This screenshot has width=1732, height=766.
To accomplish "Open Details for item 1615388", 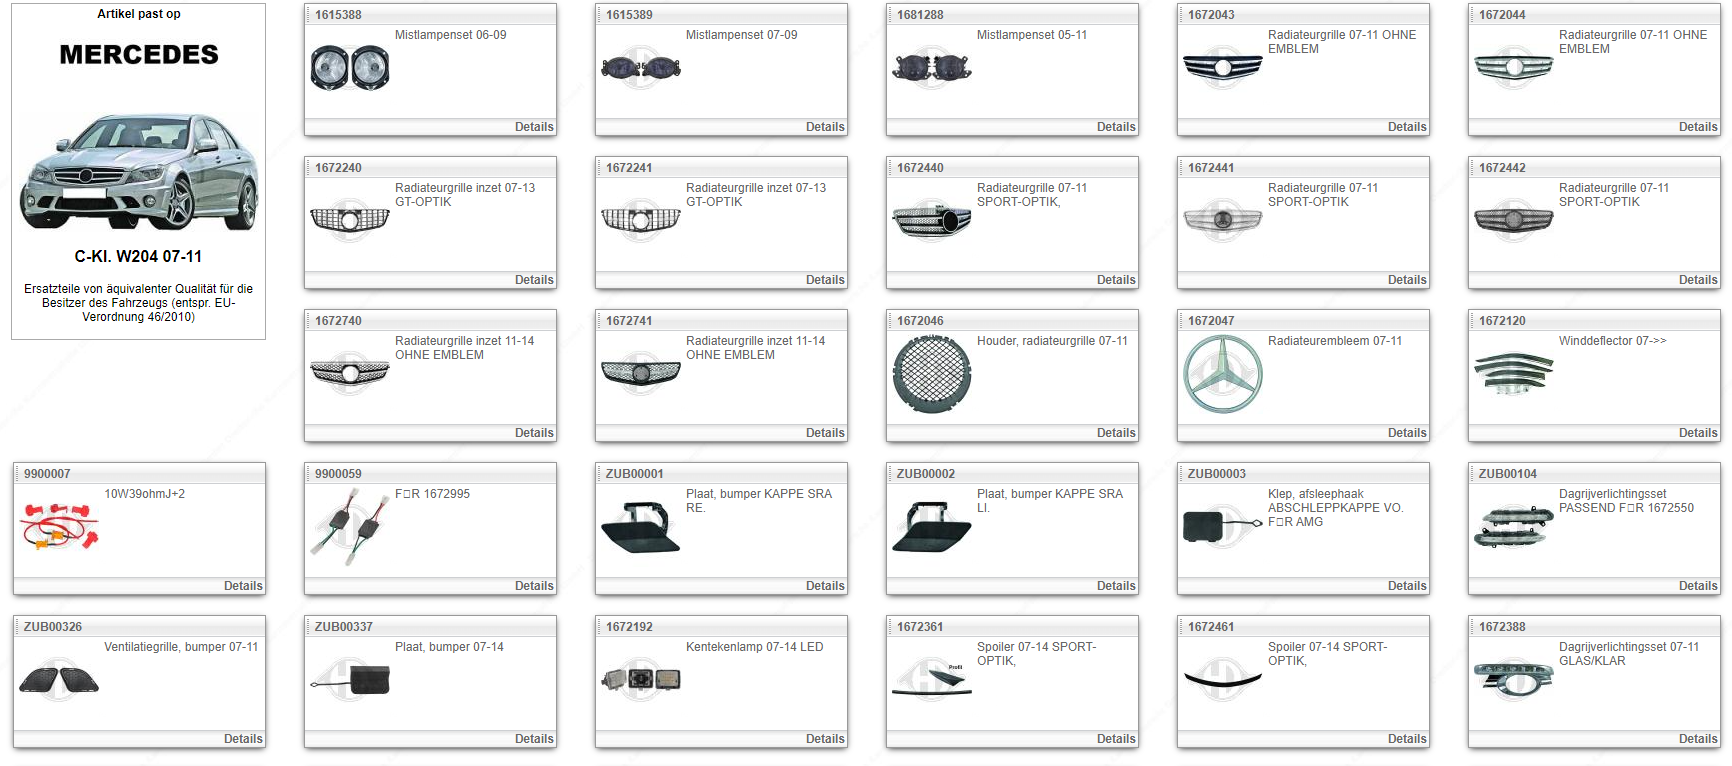I will [534, 127].
